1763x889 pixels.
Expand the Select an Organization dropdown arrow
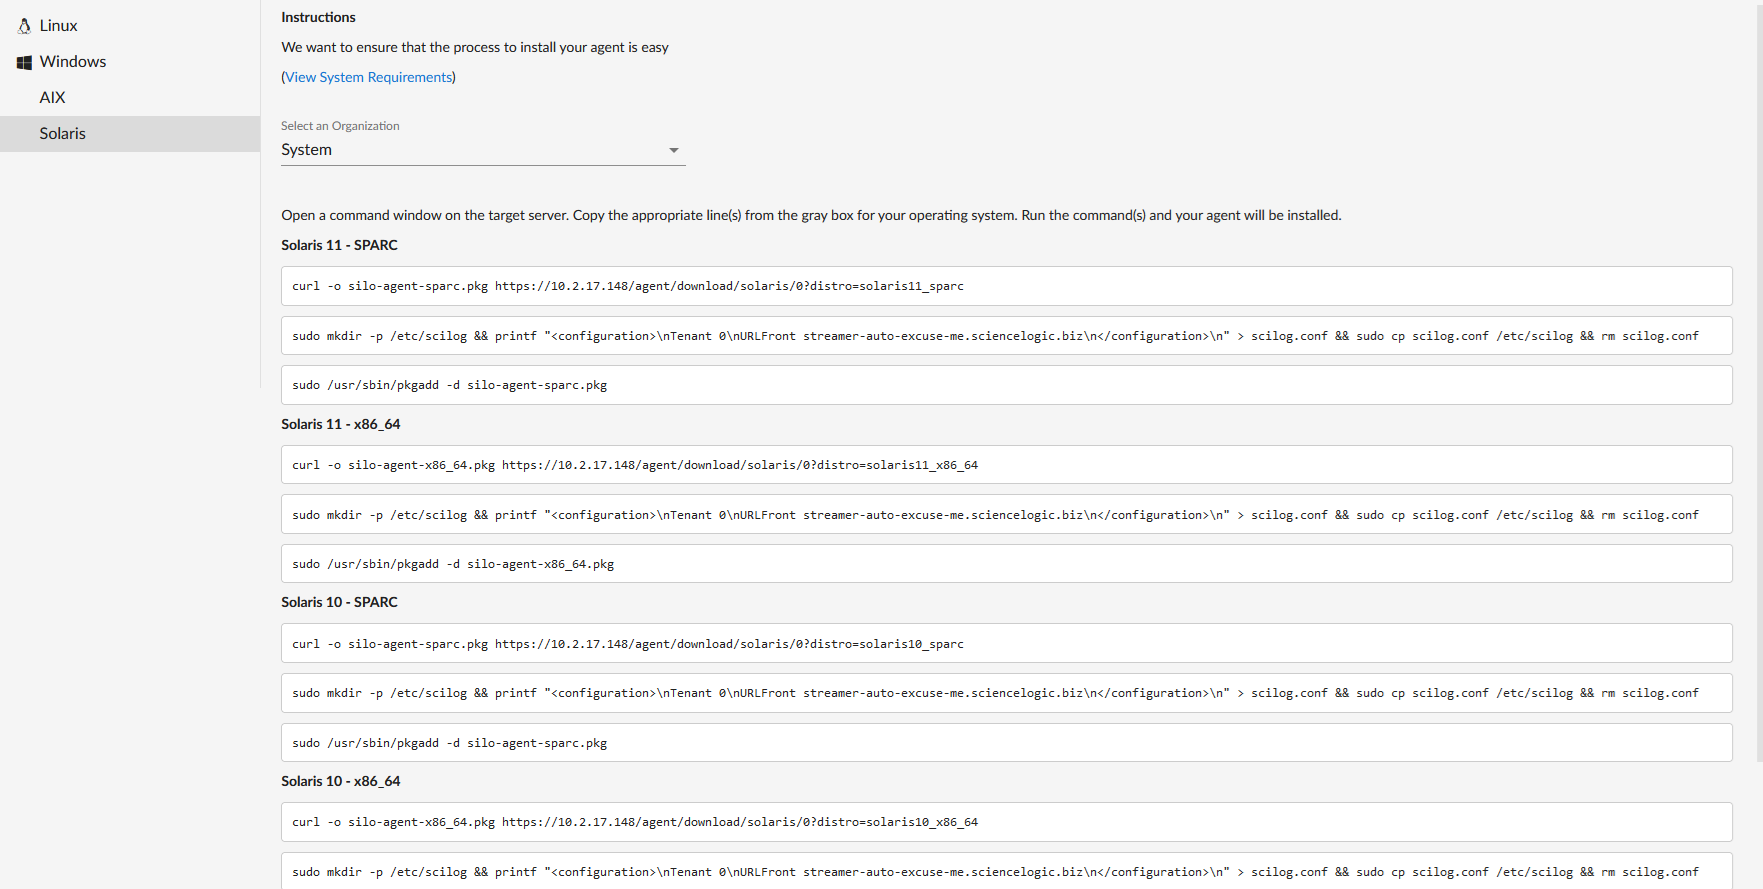(x=674, y=150)
